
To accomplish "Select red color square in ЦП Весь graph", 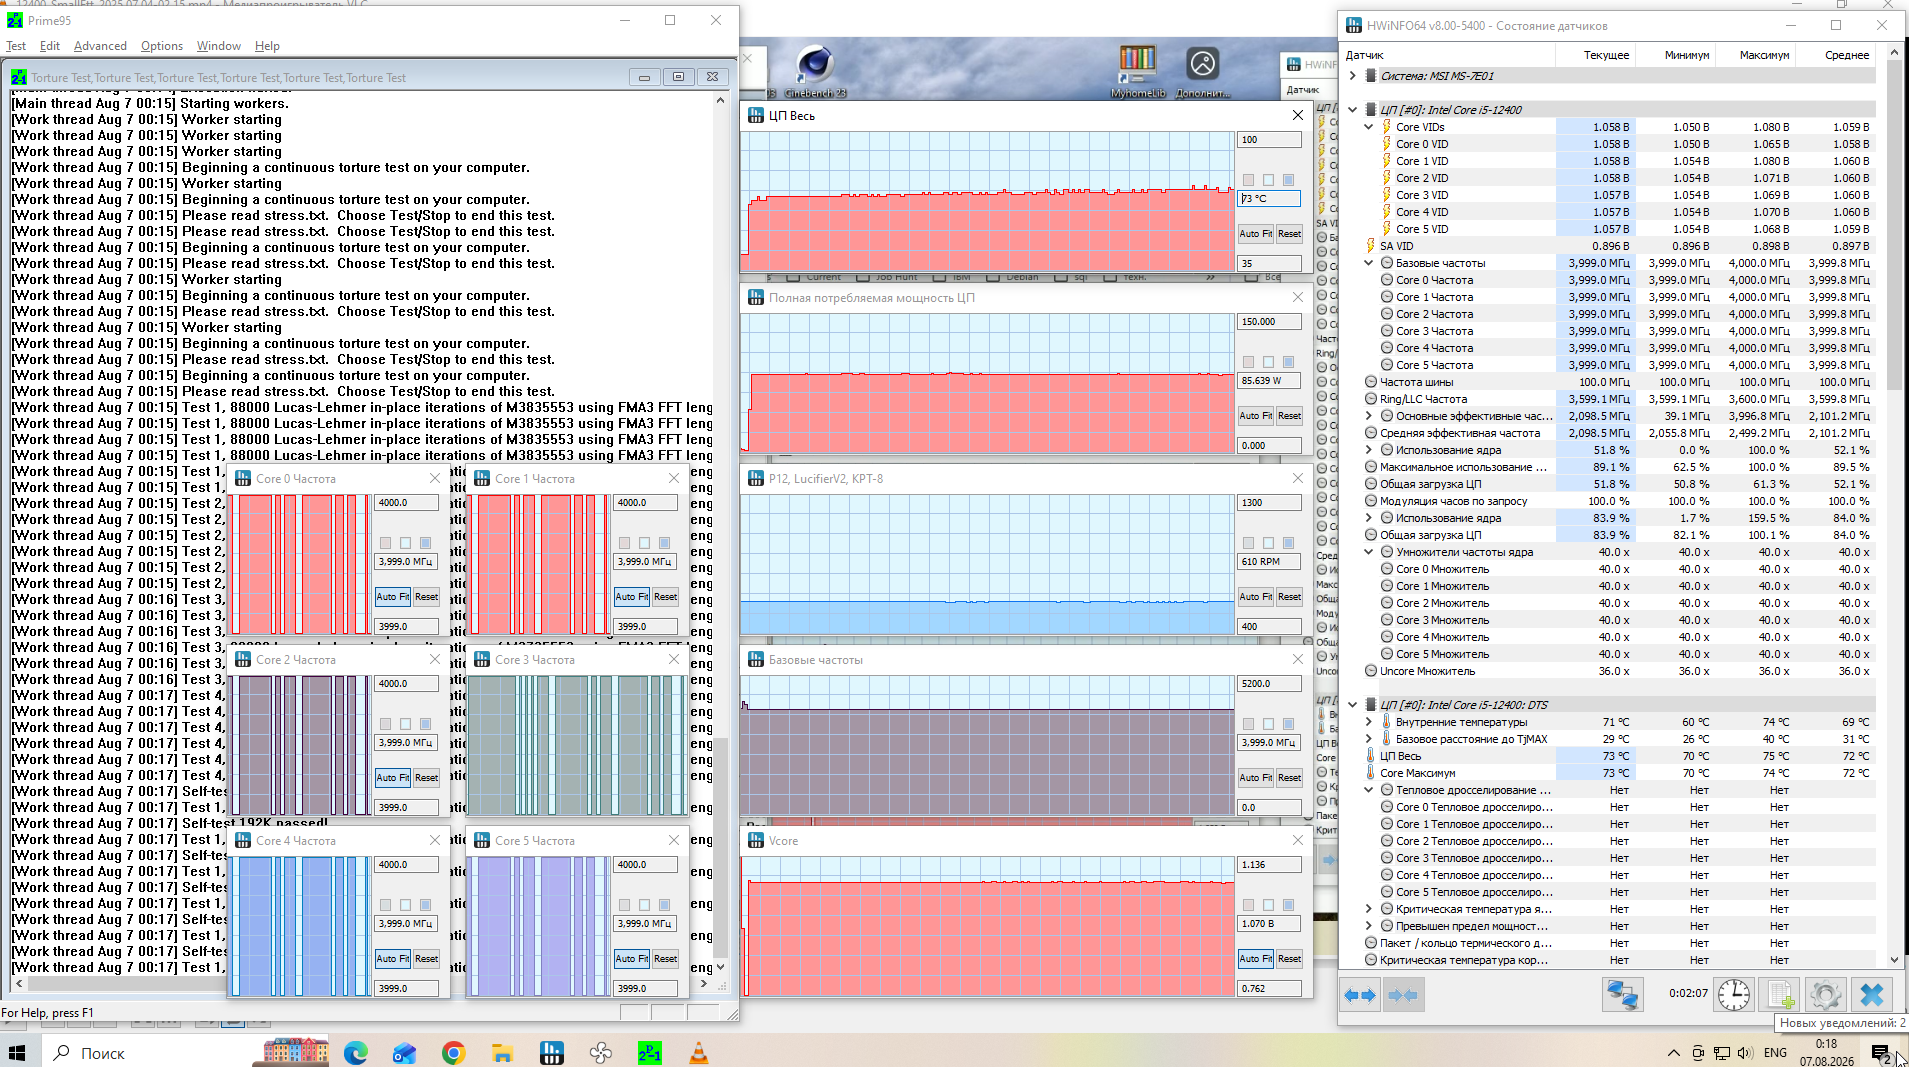I will tap(1248, 180).
